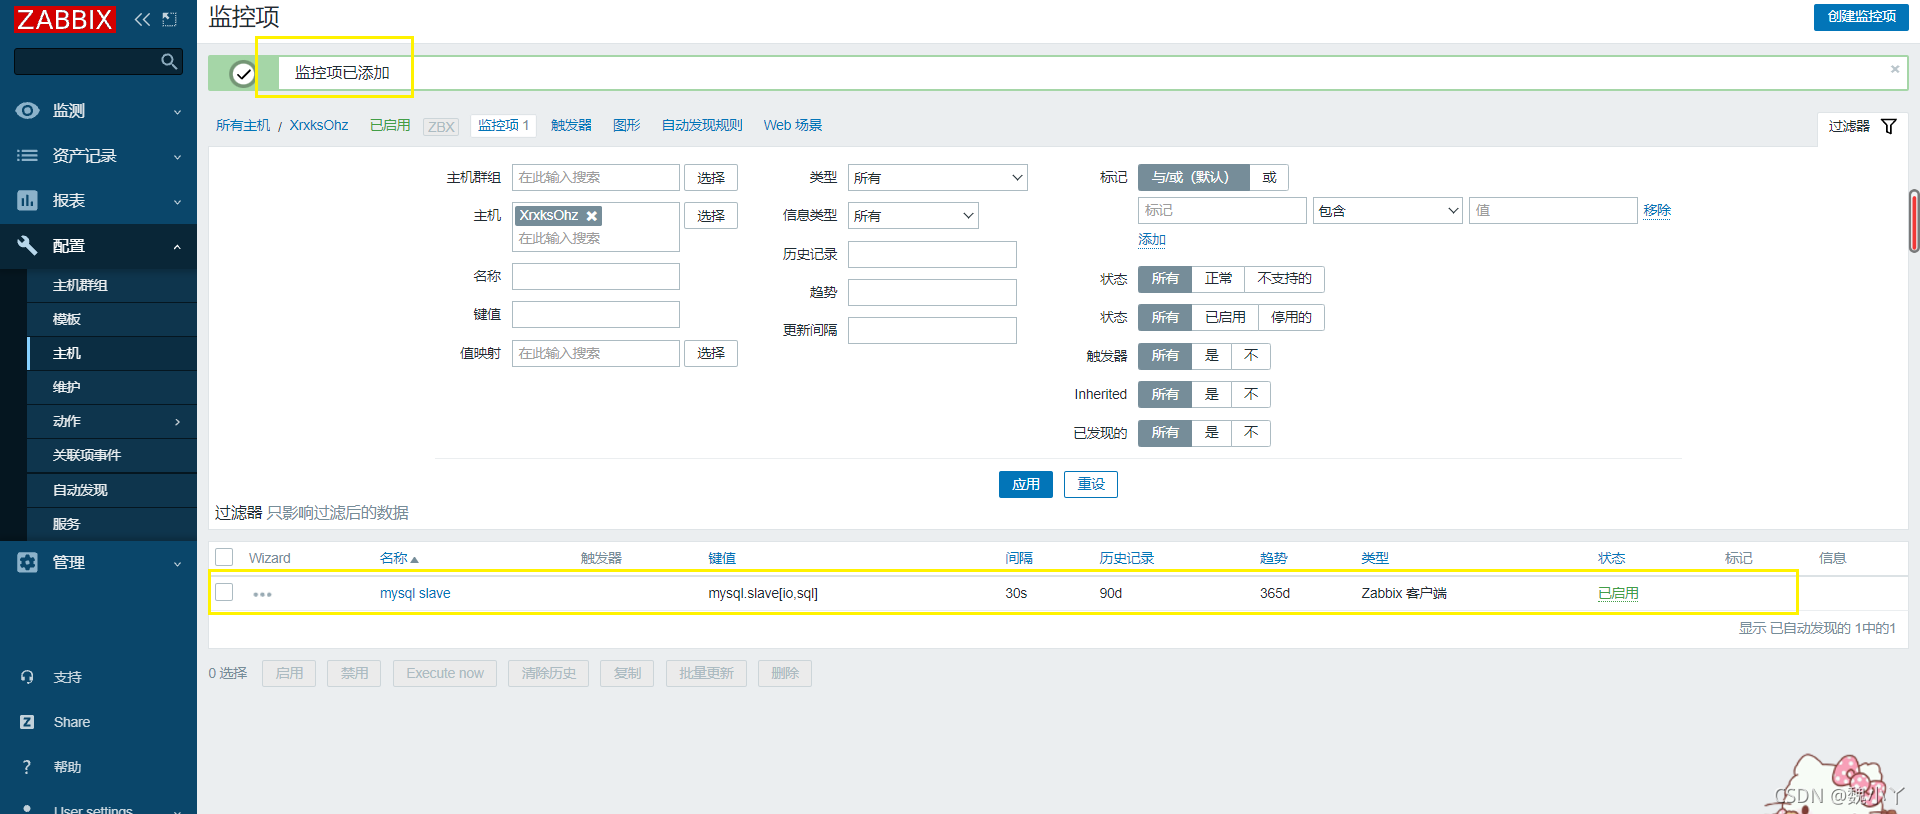Open wizard dots menu for mysql slave

click(262, 594)
